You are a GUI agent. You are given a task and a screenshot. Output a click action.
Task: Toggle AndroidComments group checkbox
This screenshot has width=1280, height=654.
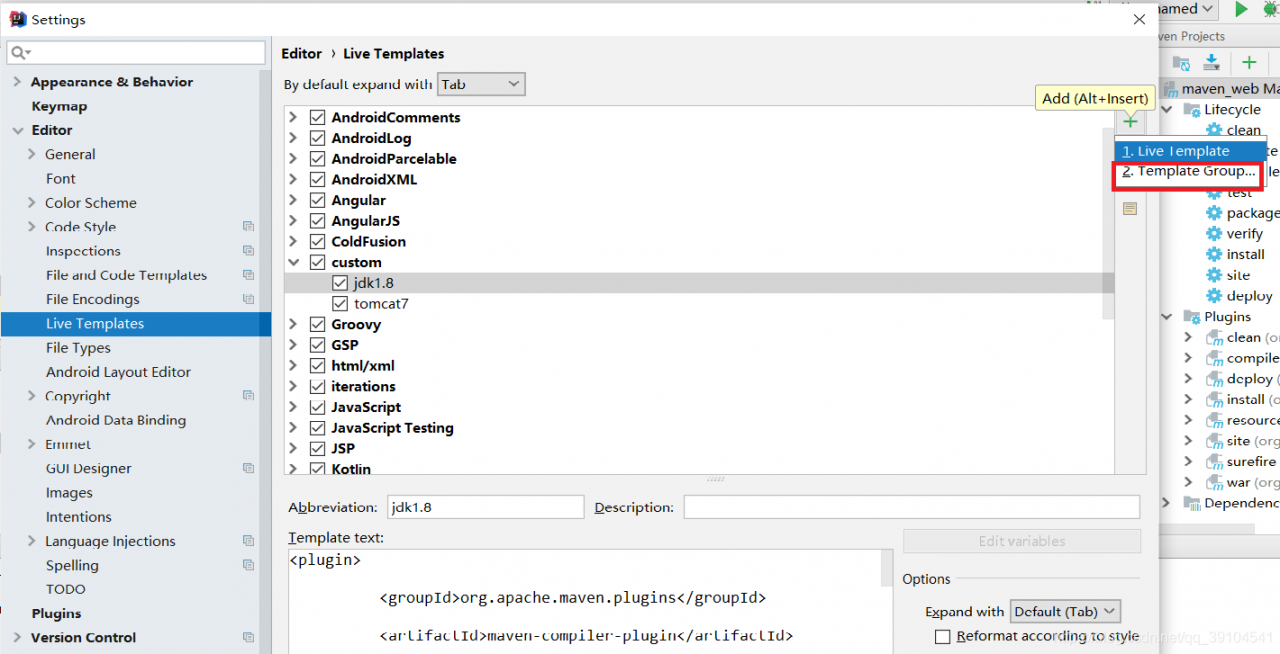[317, 117]
